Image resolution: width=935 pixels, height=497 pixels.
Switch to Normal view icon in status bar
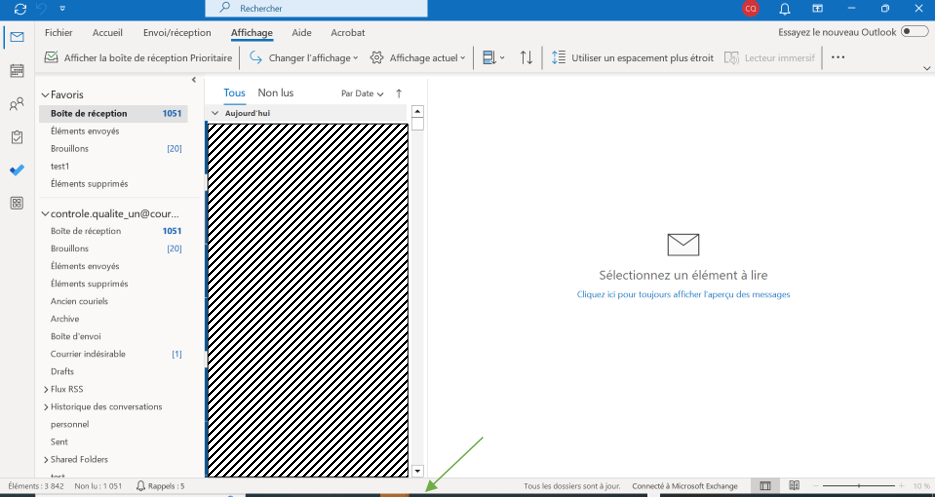(x=765, y=486)
